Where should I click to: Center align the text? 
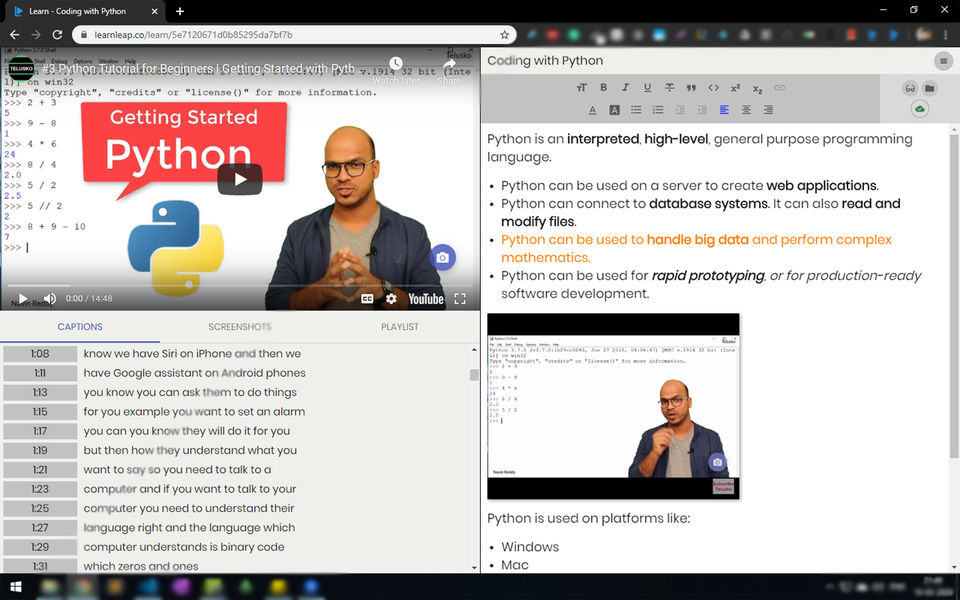click(x=746, y=110)
